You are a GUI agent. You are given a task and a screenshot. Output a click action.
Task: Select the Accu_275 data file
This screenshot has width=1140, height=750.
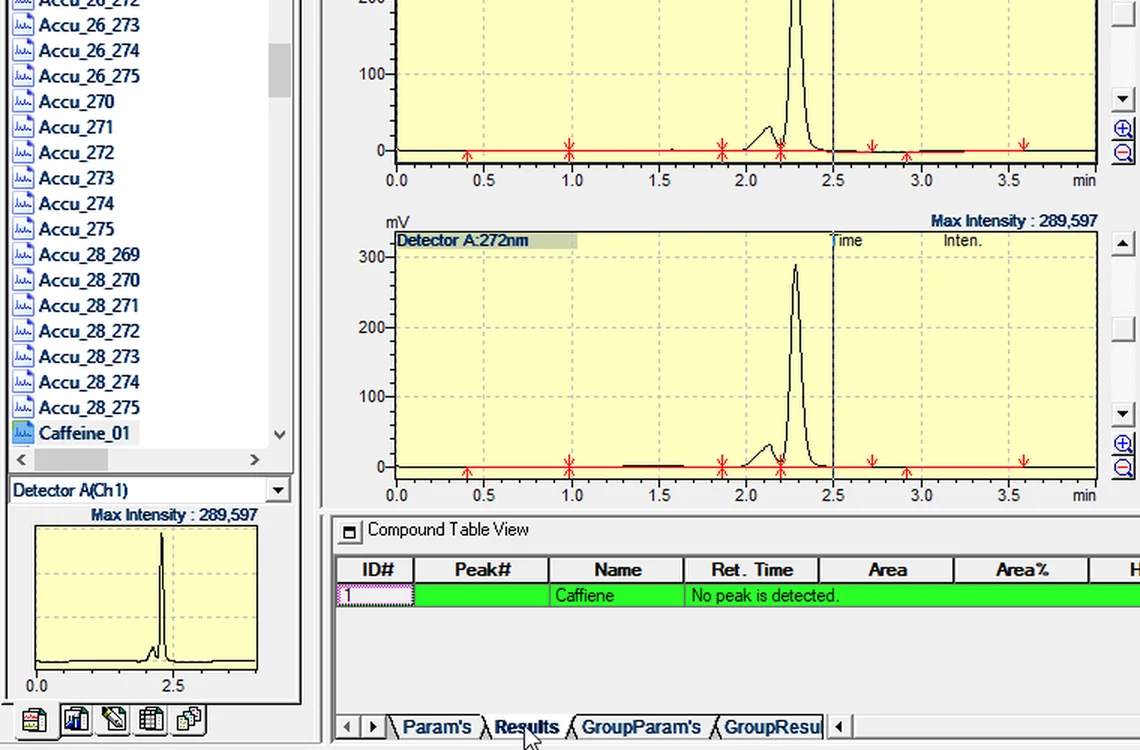pyautogui.click(x=76, y=229)
